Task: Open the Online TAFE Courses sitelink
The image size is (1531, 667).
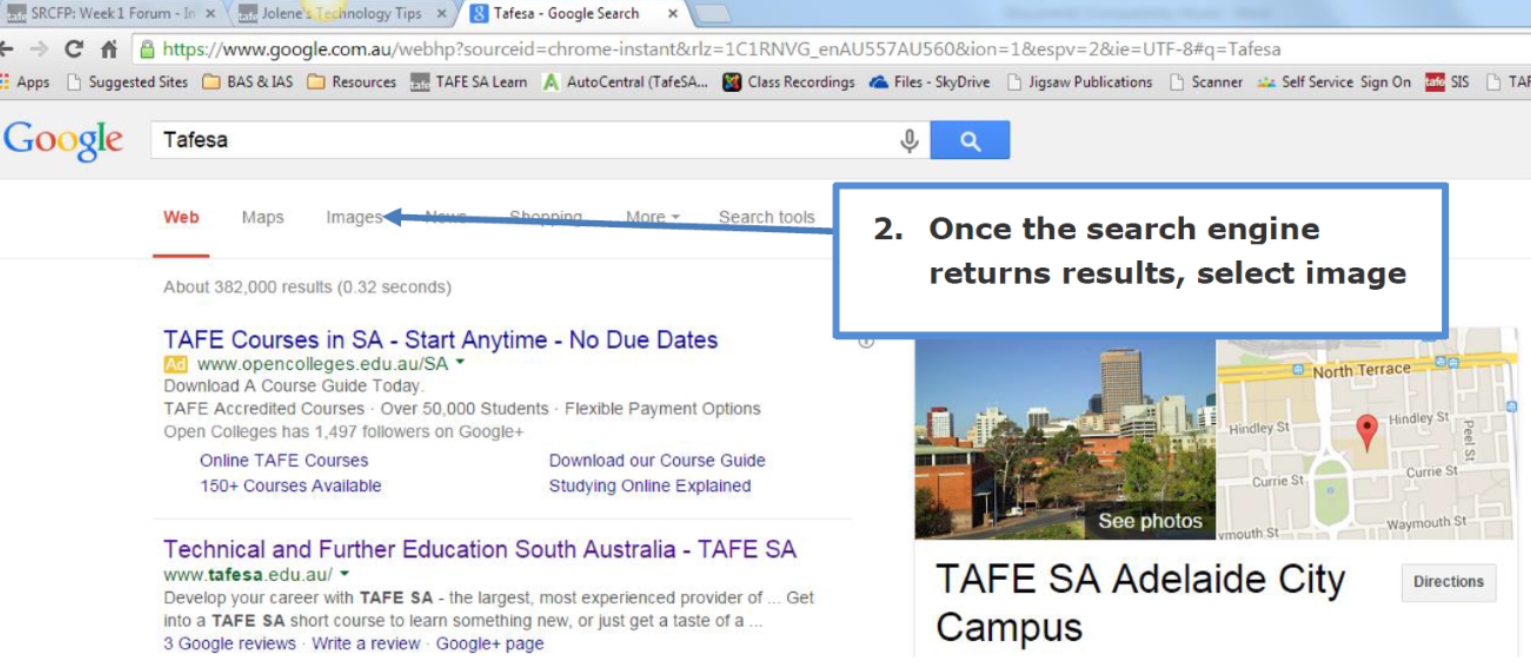Action: pyautogui.click(x=284, y=461)
